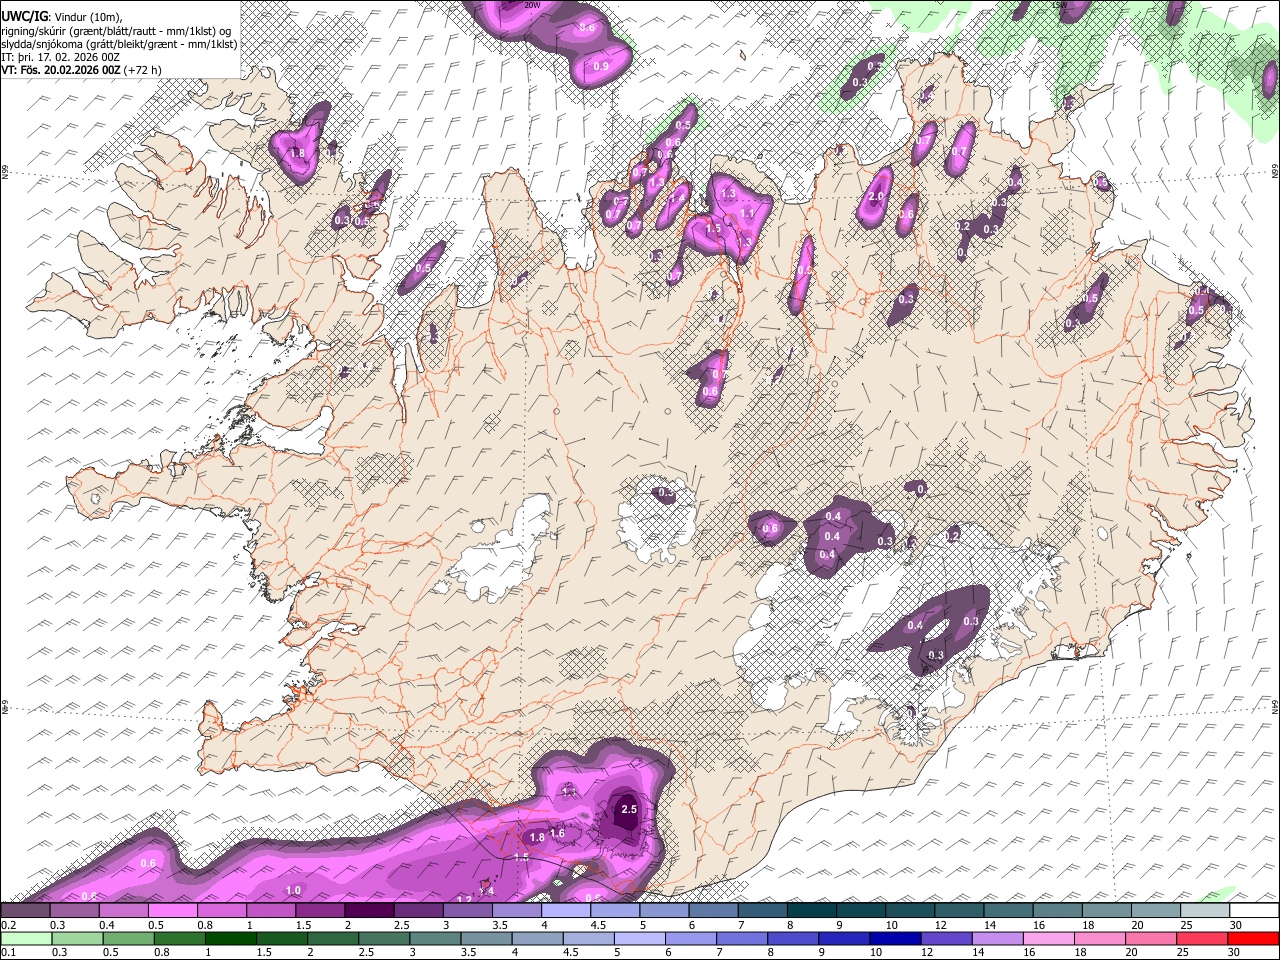1280x960 pixels.
Task: Click the '20W' longitude label on the map
Action: (x=531, y=4)
